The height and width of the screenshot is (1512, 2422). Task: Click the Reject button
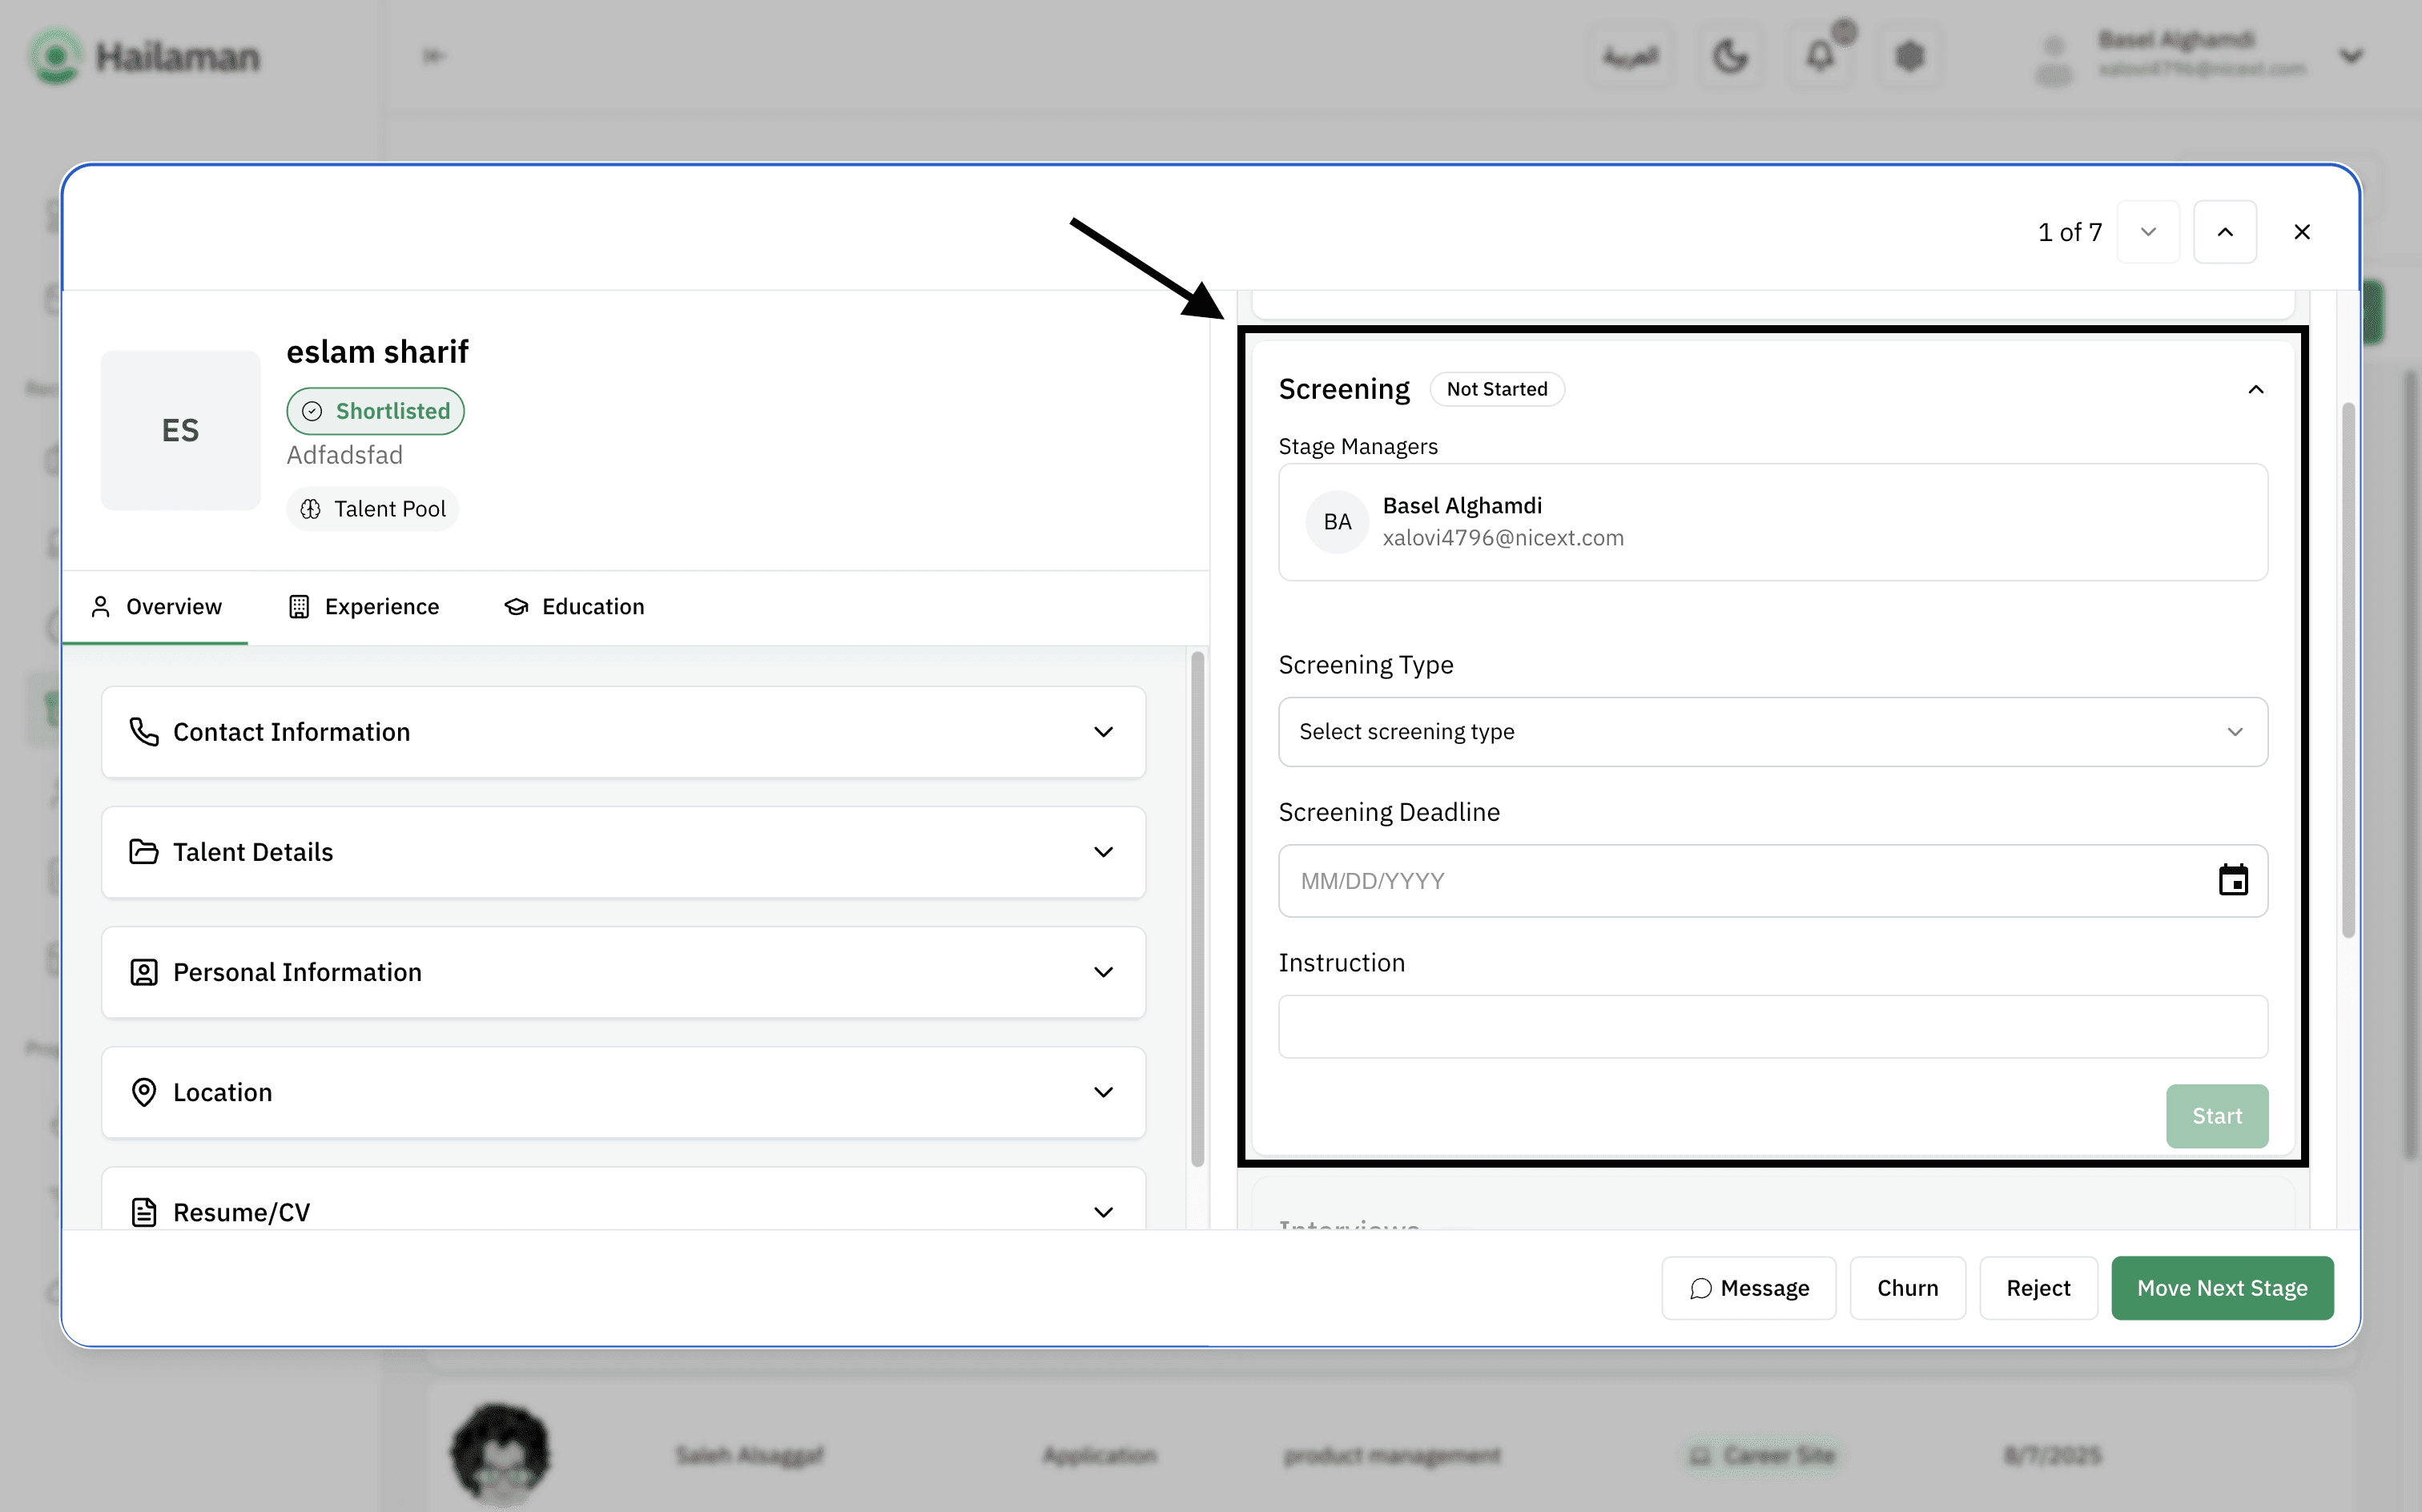click(x=2037, y=1288)
